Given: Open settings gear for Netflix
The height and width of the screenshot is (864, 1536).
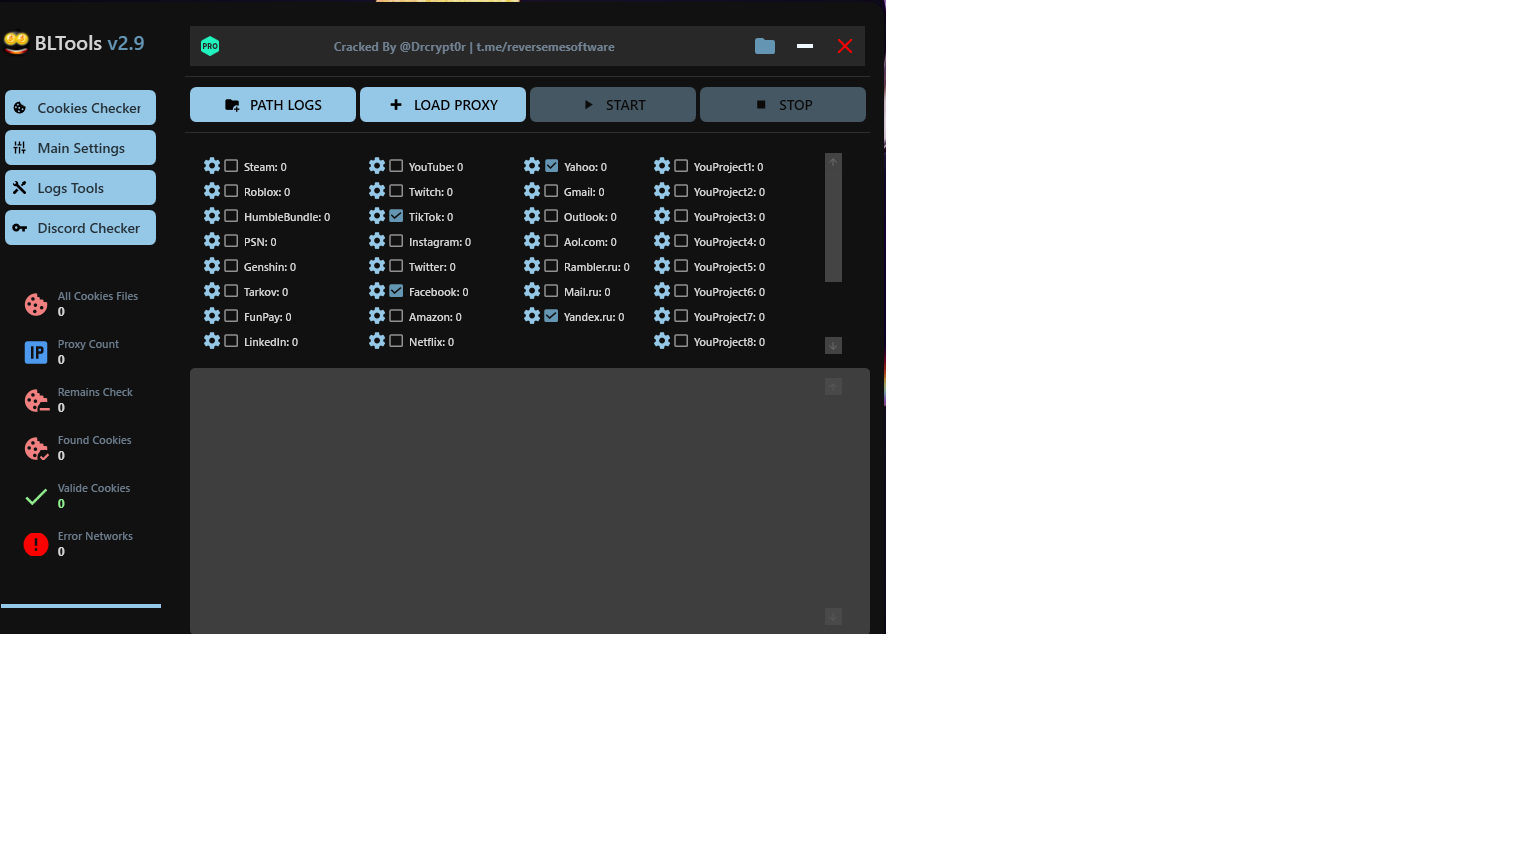Looking at the screenshot, I should coord(377,341).
